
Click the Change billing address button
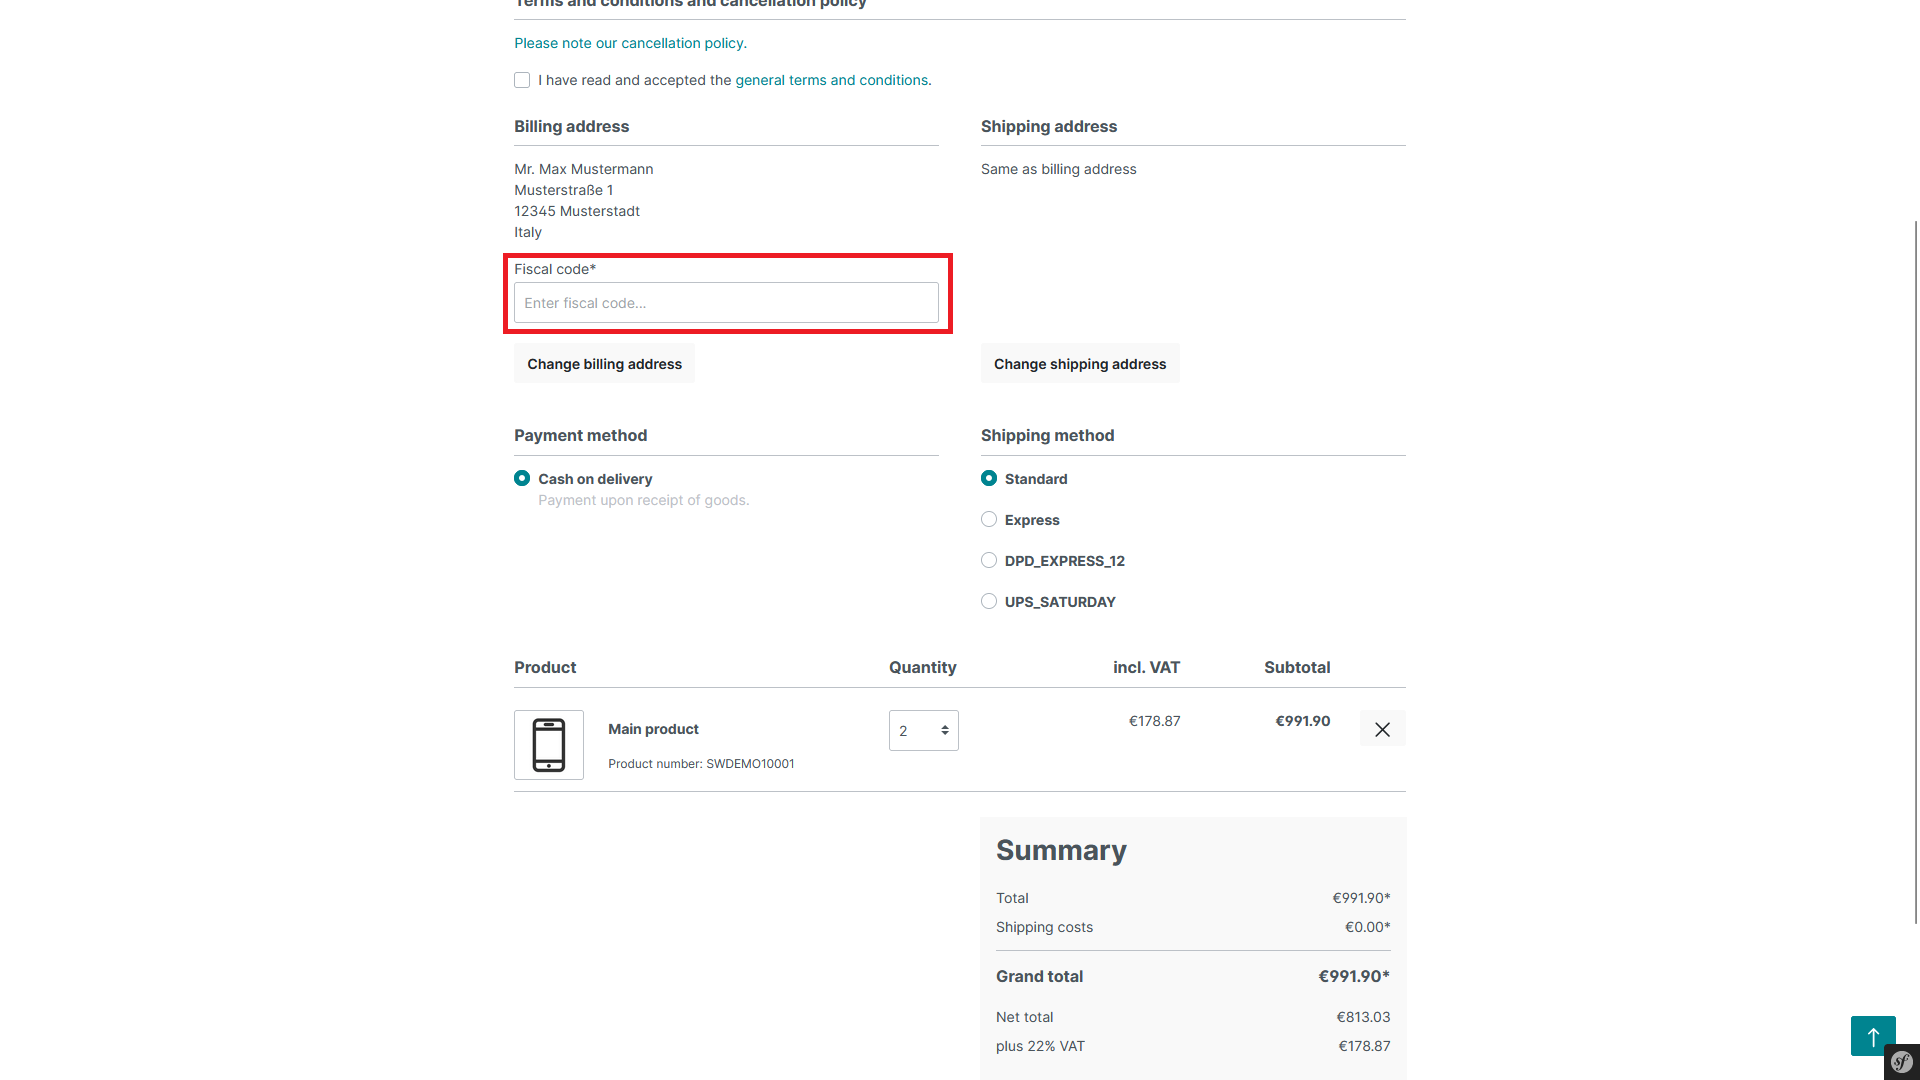point(604,364)
